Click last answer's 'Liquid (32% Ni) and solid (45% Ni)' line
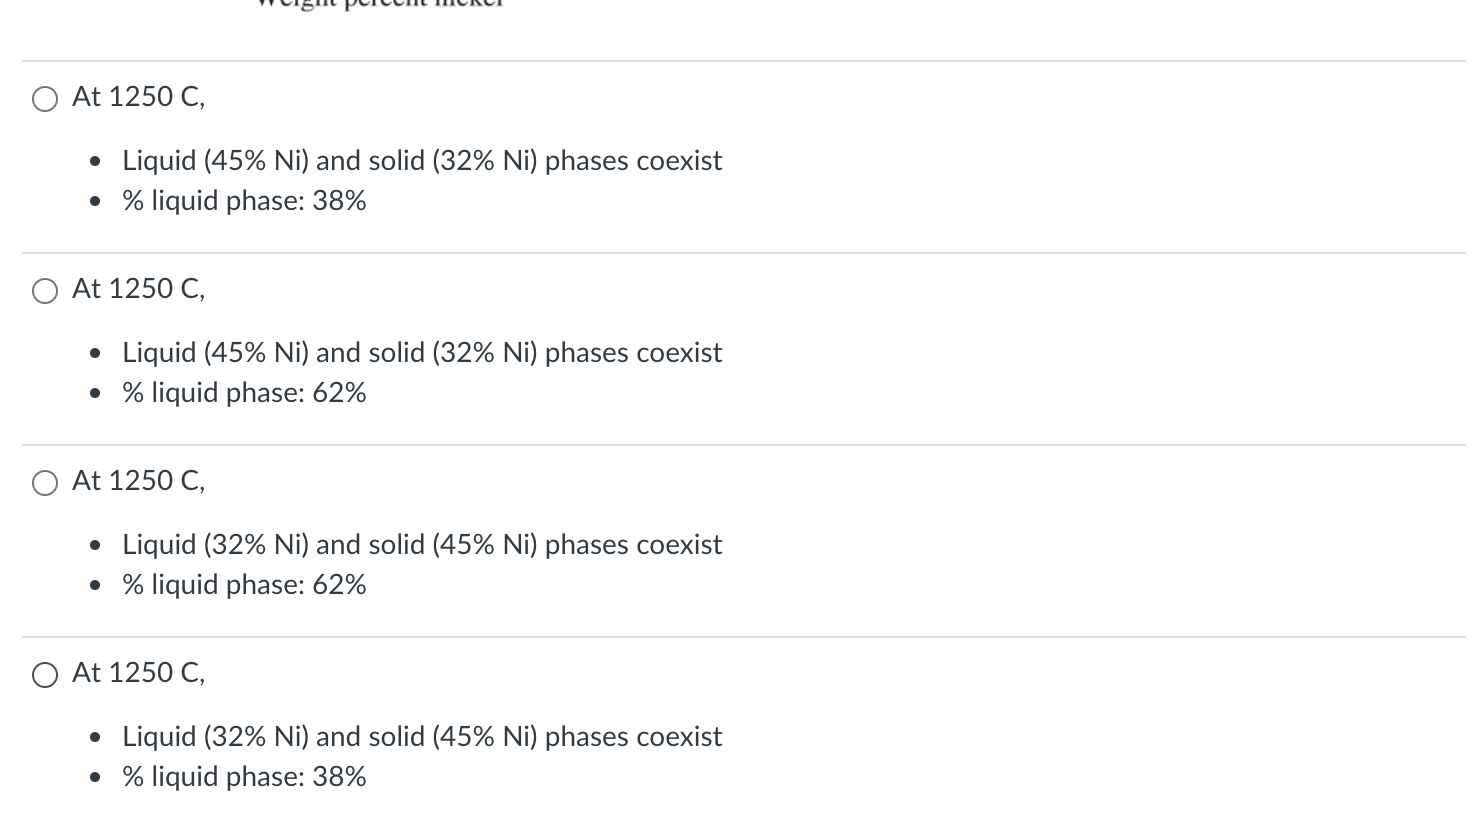 coord(422,736)
